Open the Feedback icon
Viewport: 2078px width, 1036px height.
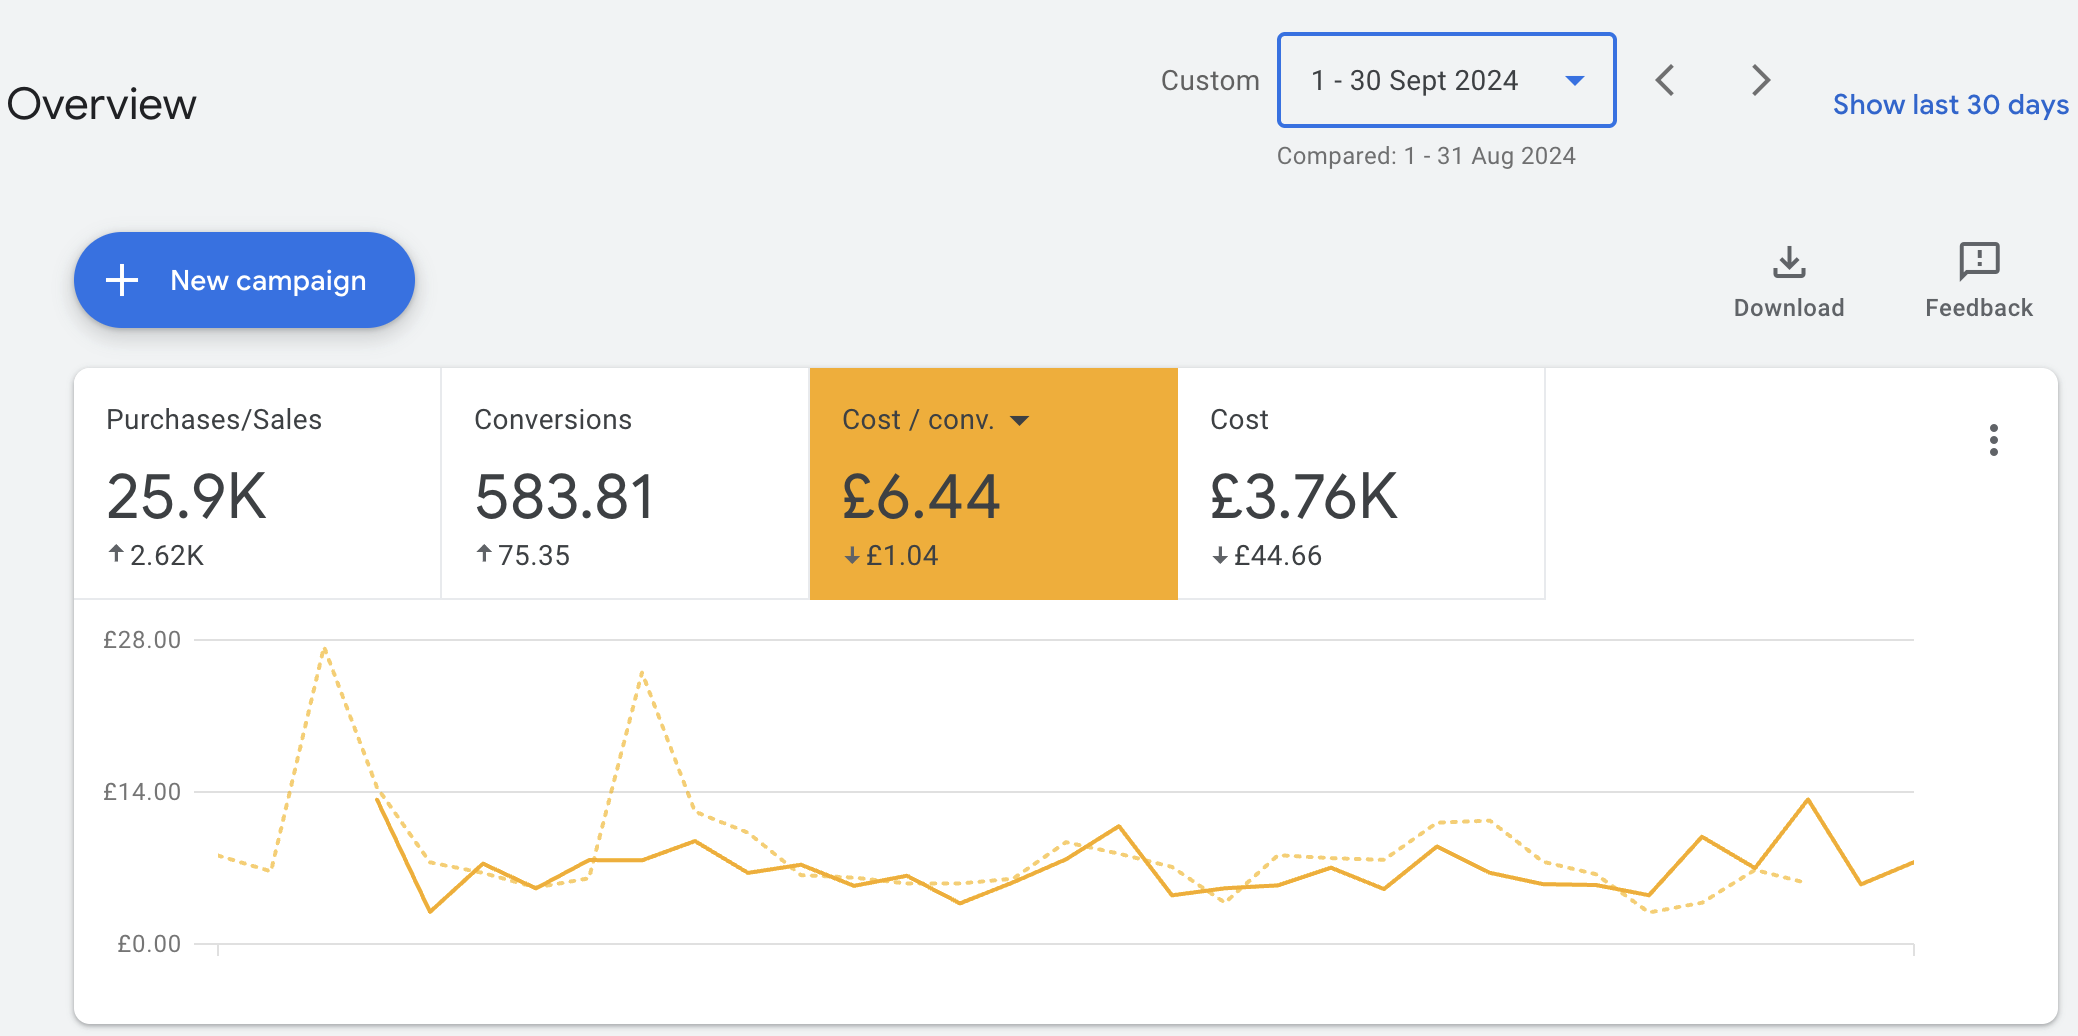pos(1979,262)
